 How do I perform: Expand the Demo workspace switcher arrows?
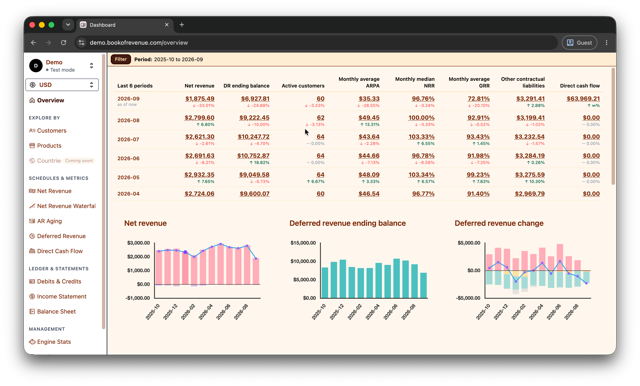pyautogui.click(x=91, y=65)
